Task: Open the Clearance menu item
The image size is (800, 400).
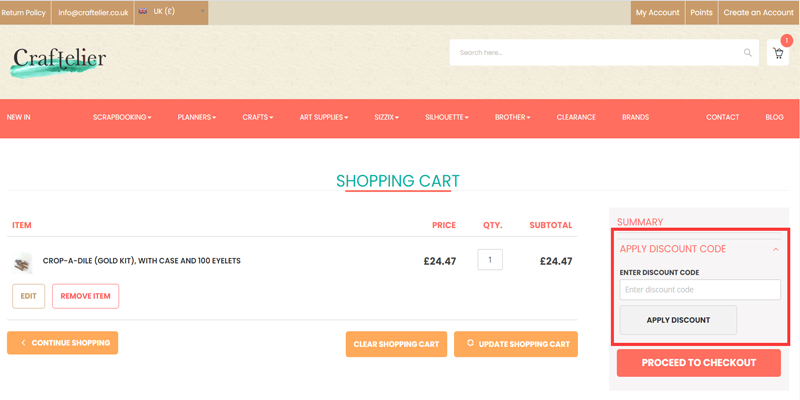Action: click(576, 117)
